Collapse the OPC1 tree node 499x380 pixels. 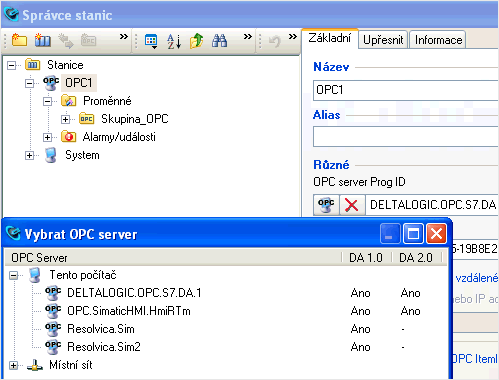click(x=30, y=83)
